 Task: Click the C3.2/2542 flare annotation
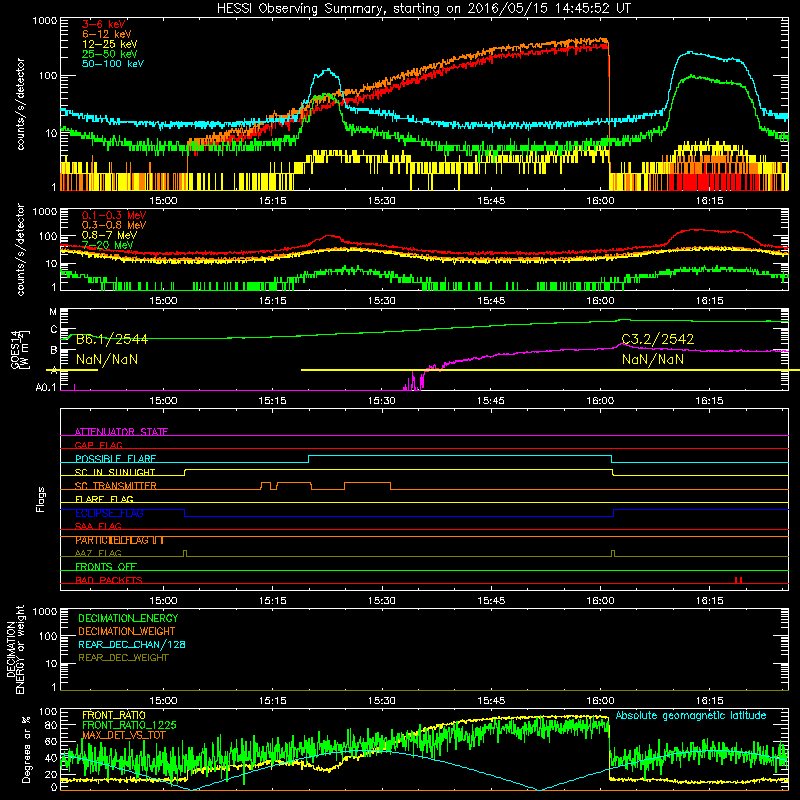(658, 339)
